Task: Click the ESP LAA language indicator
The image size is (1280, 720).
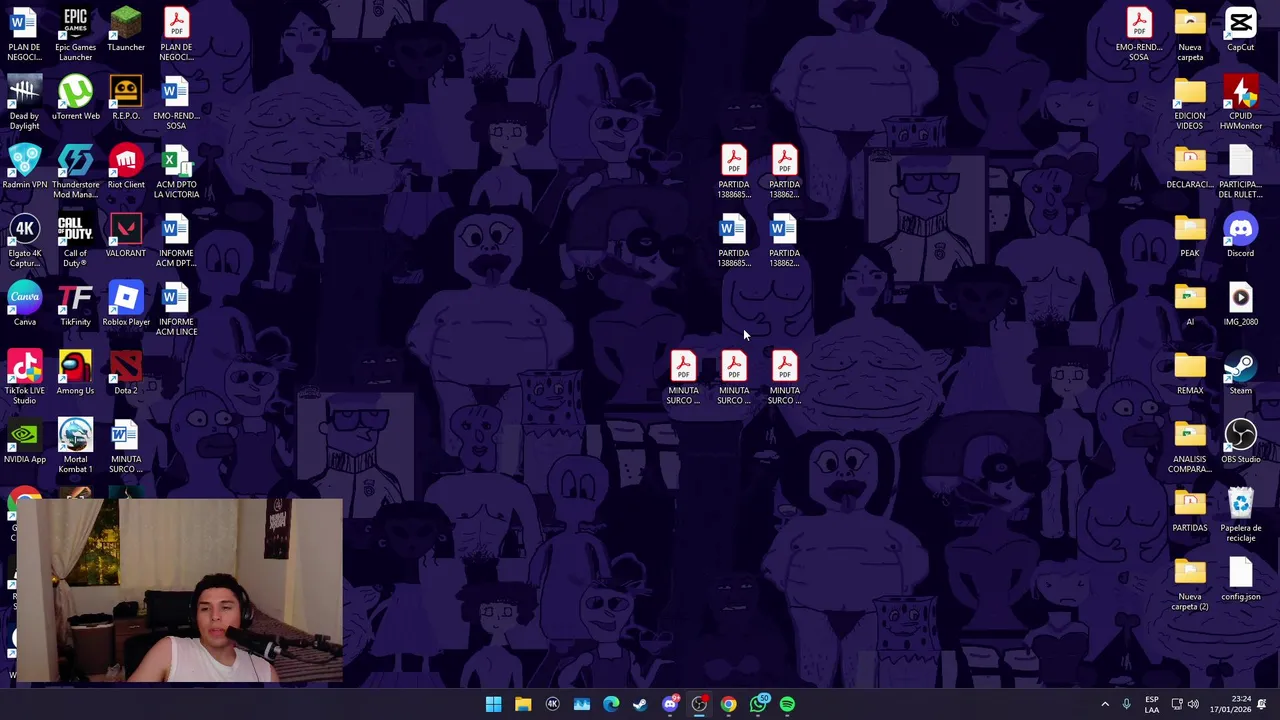Action: [x=1152, y=704]
